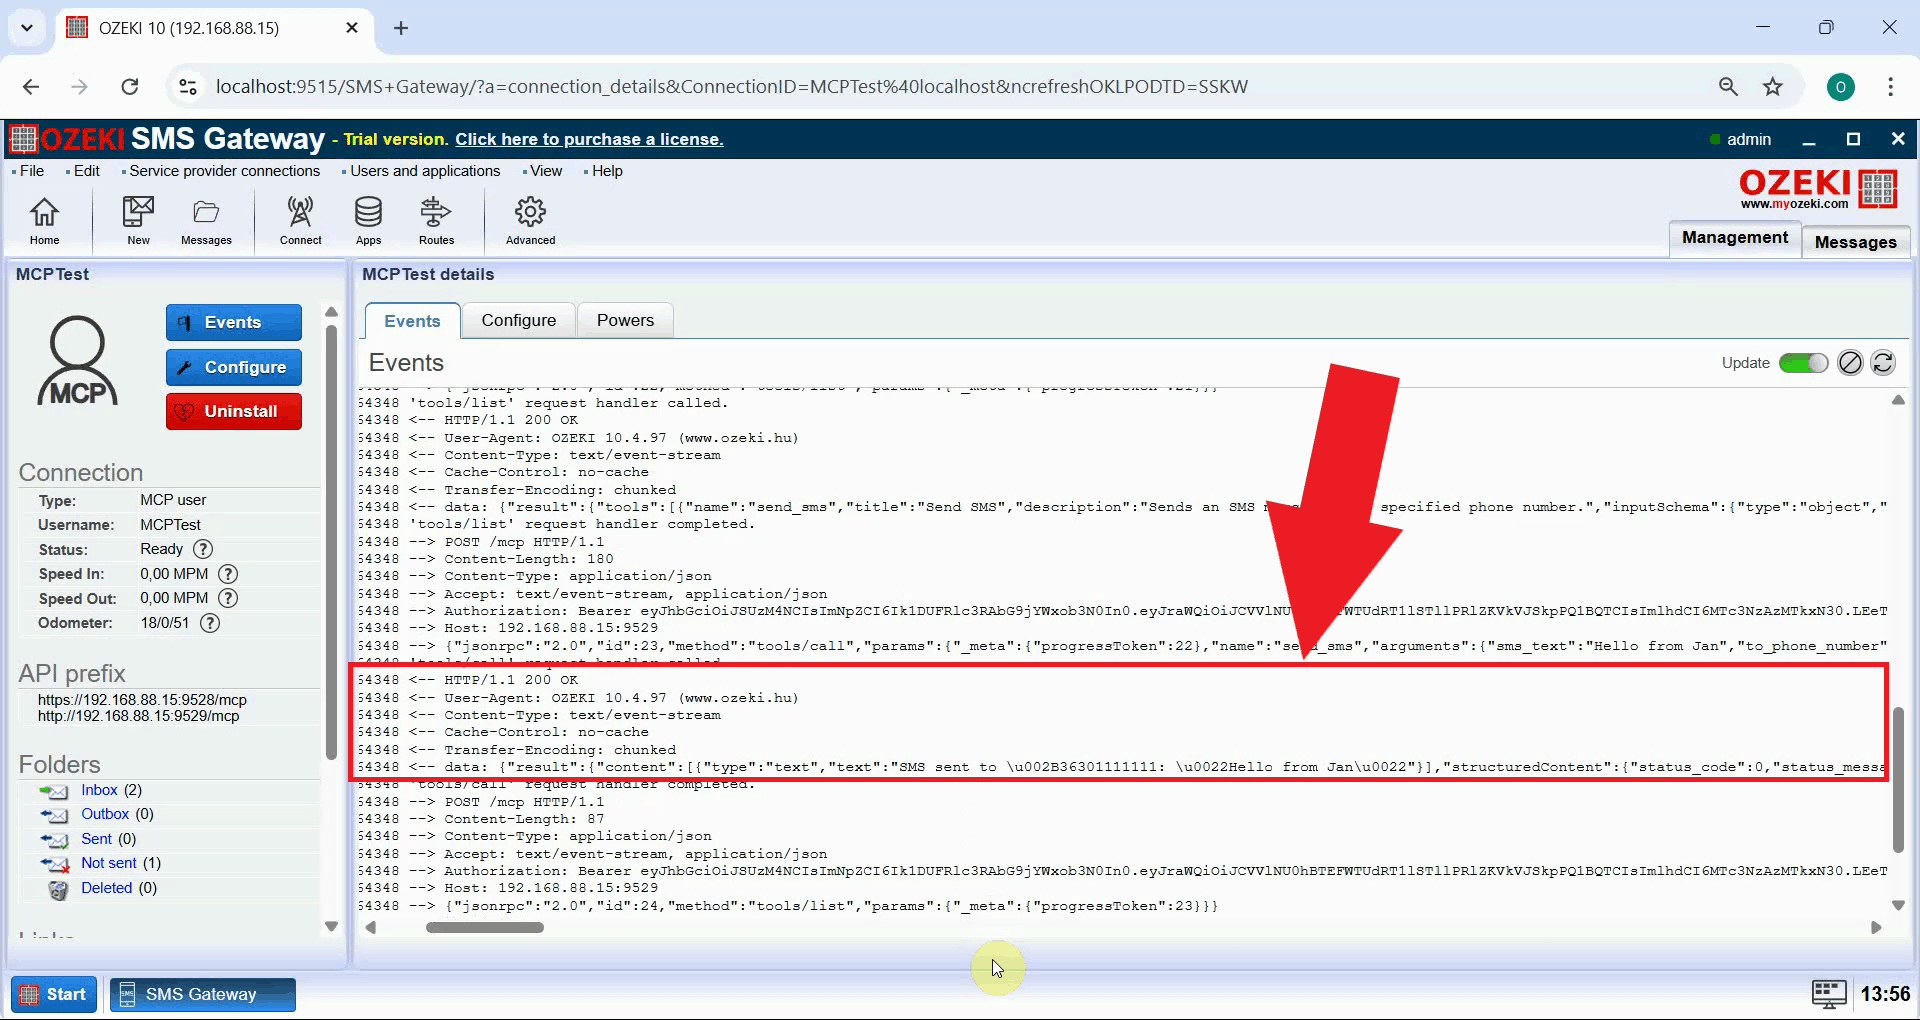Click the MCP user avatar icon
Screen dimensions: 1920x1020
point(77,361)
